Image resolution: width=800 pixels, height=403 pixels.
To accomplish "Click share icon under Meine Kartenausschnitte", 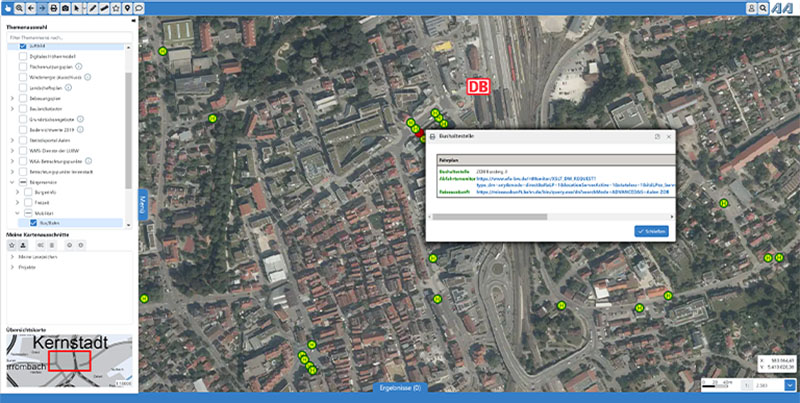I will pyautogui.click(x=41, y=245).
